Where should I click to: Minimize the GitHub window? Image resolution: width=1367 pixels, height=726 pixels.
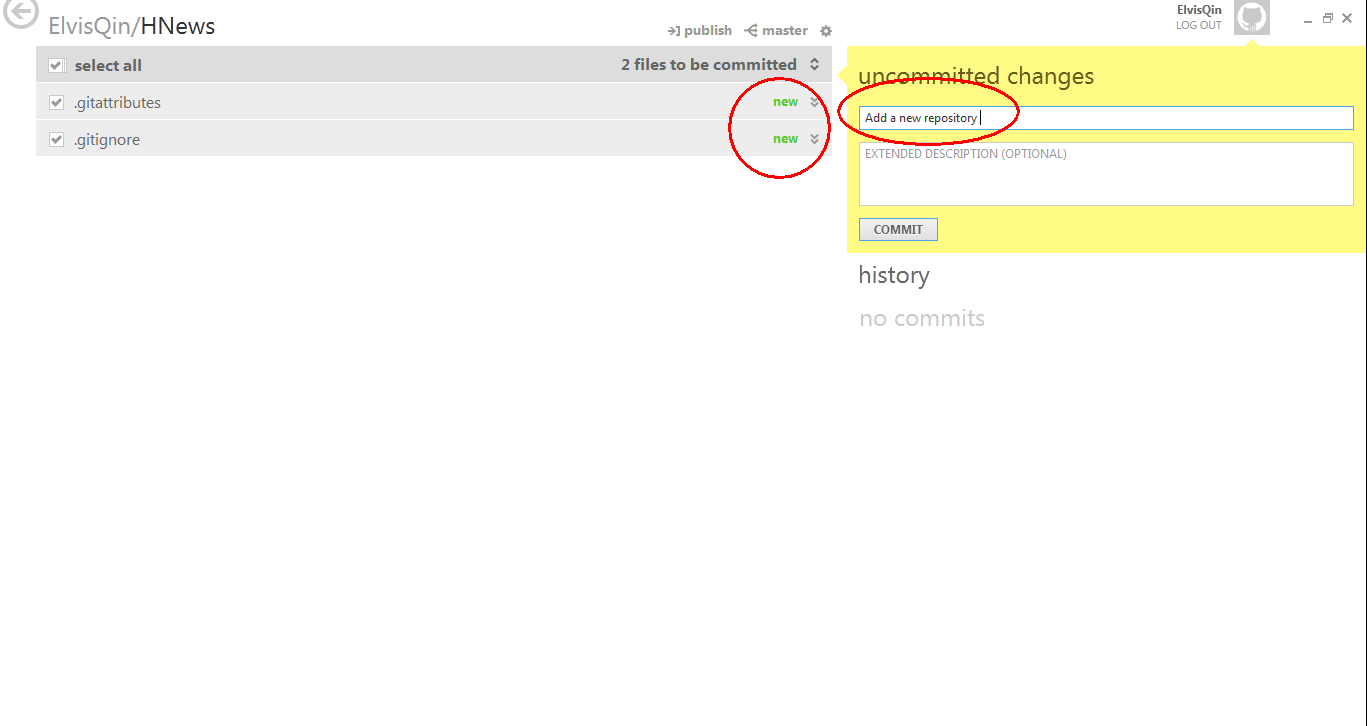coord(1308,19)
